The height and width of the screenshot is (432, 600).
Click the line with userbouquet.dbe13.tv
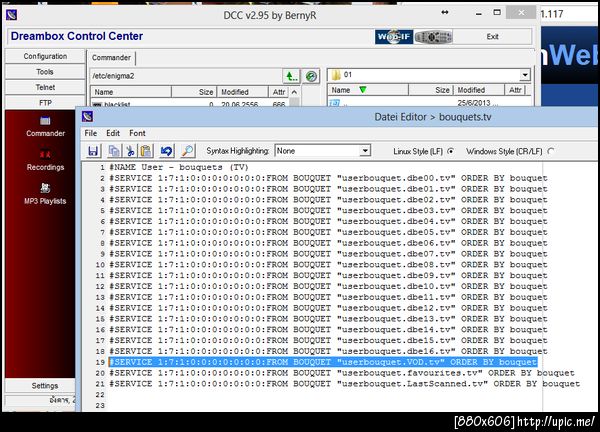(x=328, y=319)
